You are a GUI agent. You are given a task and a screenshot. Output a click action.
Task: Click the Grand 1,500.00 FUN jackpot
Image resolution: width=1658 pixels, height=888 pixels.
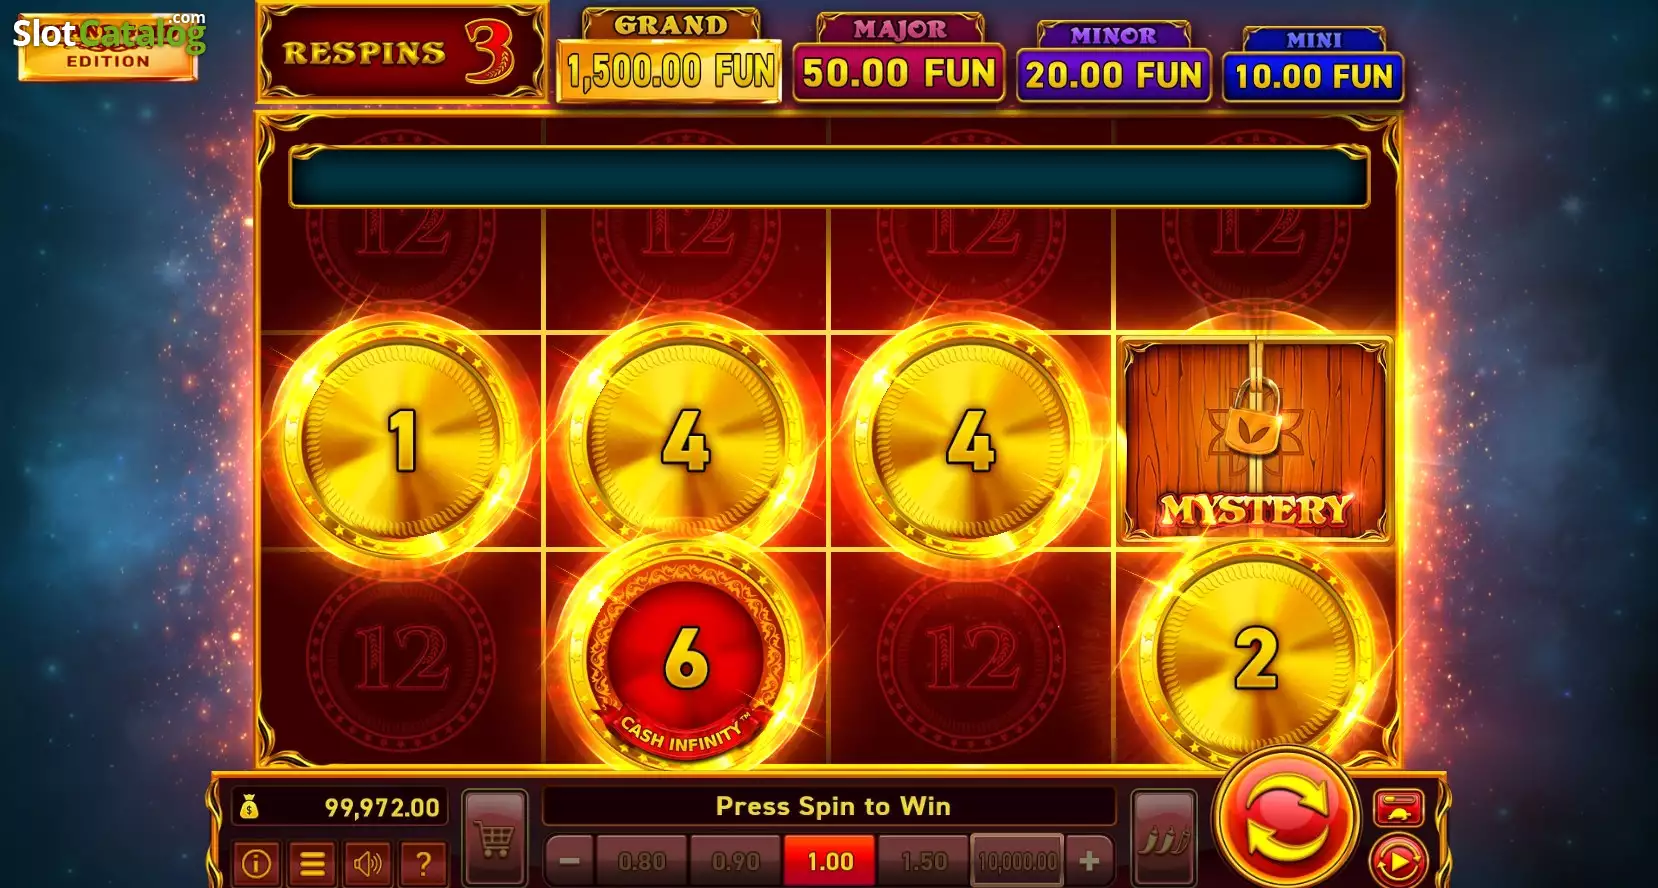tap(670, 56)
